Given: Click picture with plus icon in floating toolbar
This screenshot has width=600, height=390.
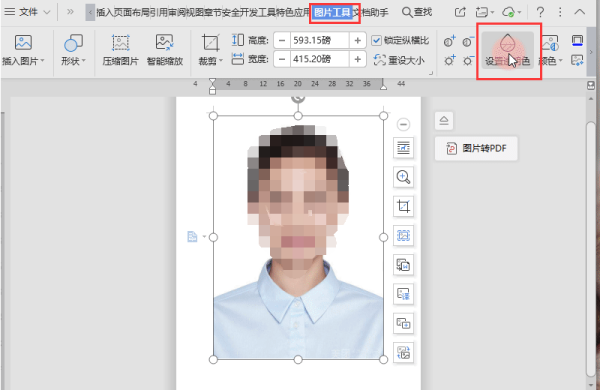Looking at the screenshot, I should pyautogui.click(x=403, y=323).
